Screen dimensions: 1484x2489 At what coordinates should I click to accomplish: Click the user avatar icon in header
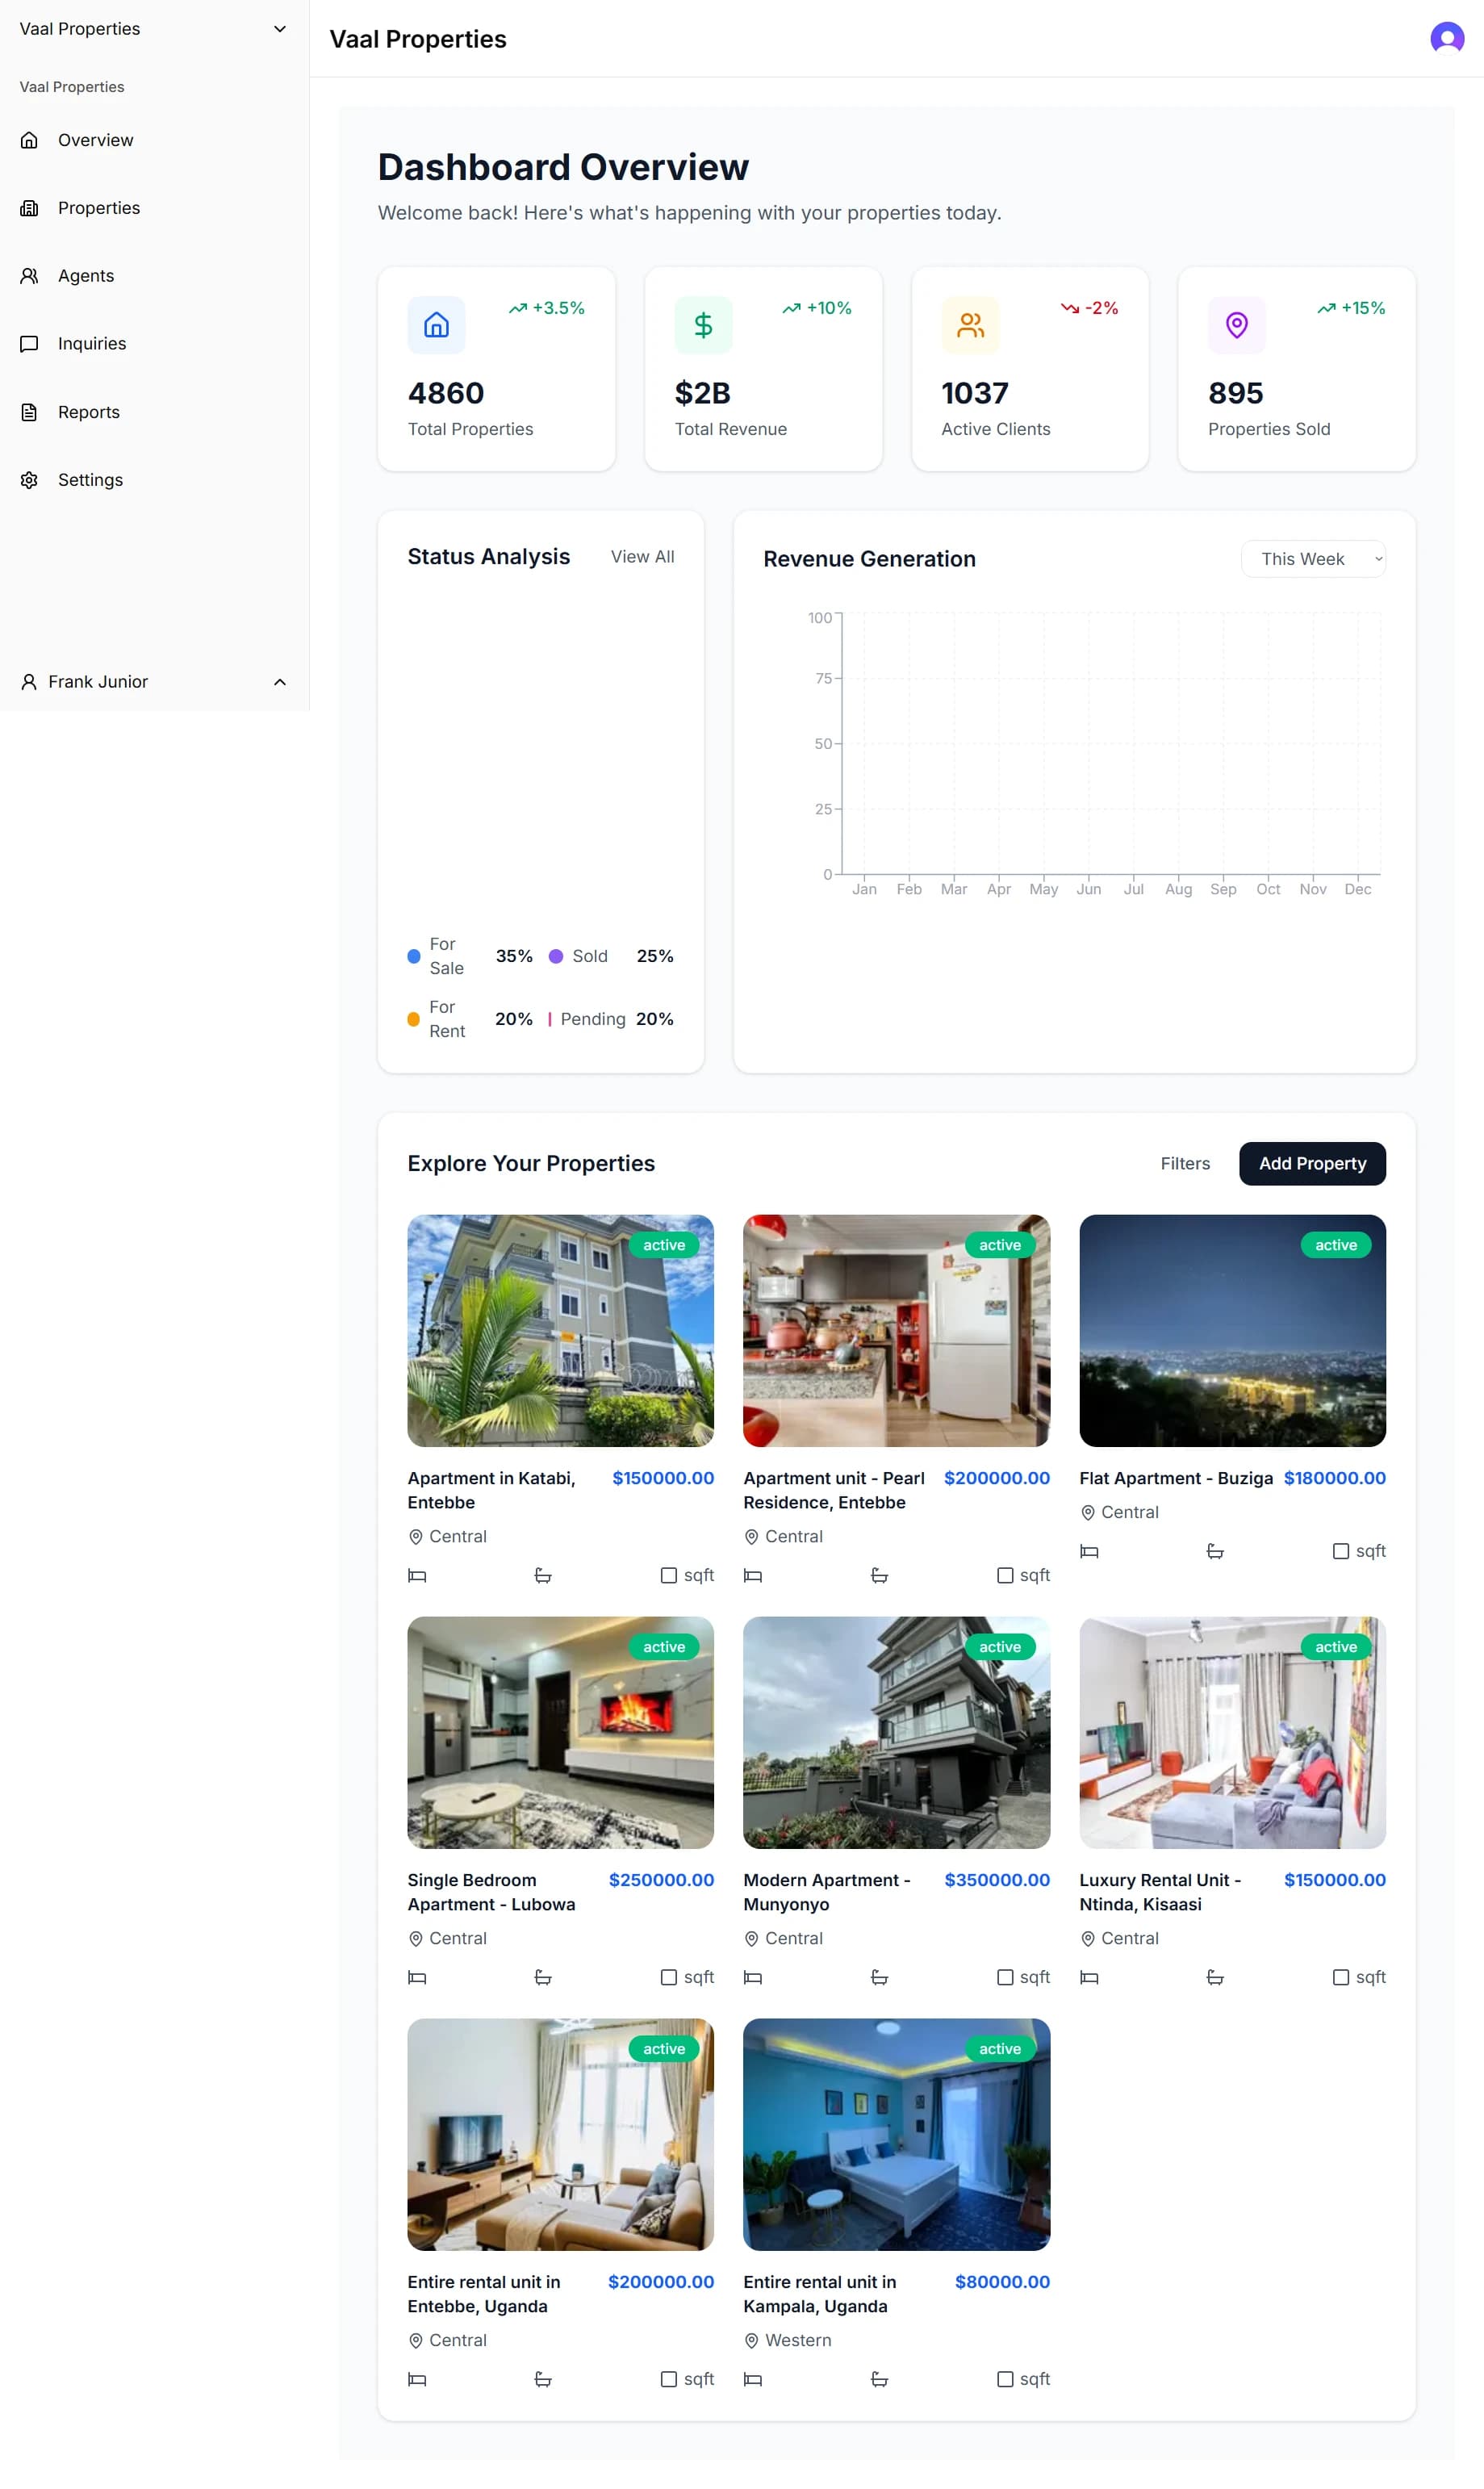1446,38
